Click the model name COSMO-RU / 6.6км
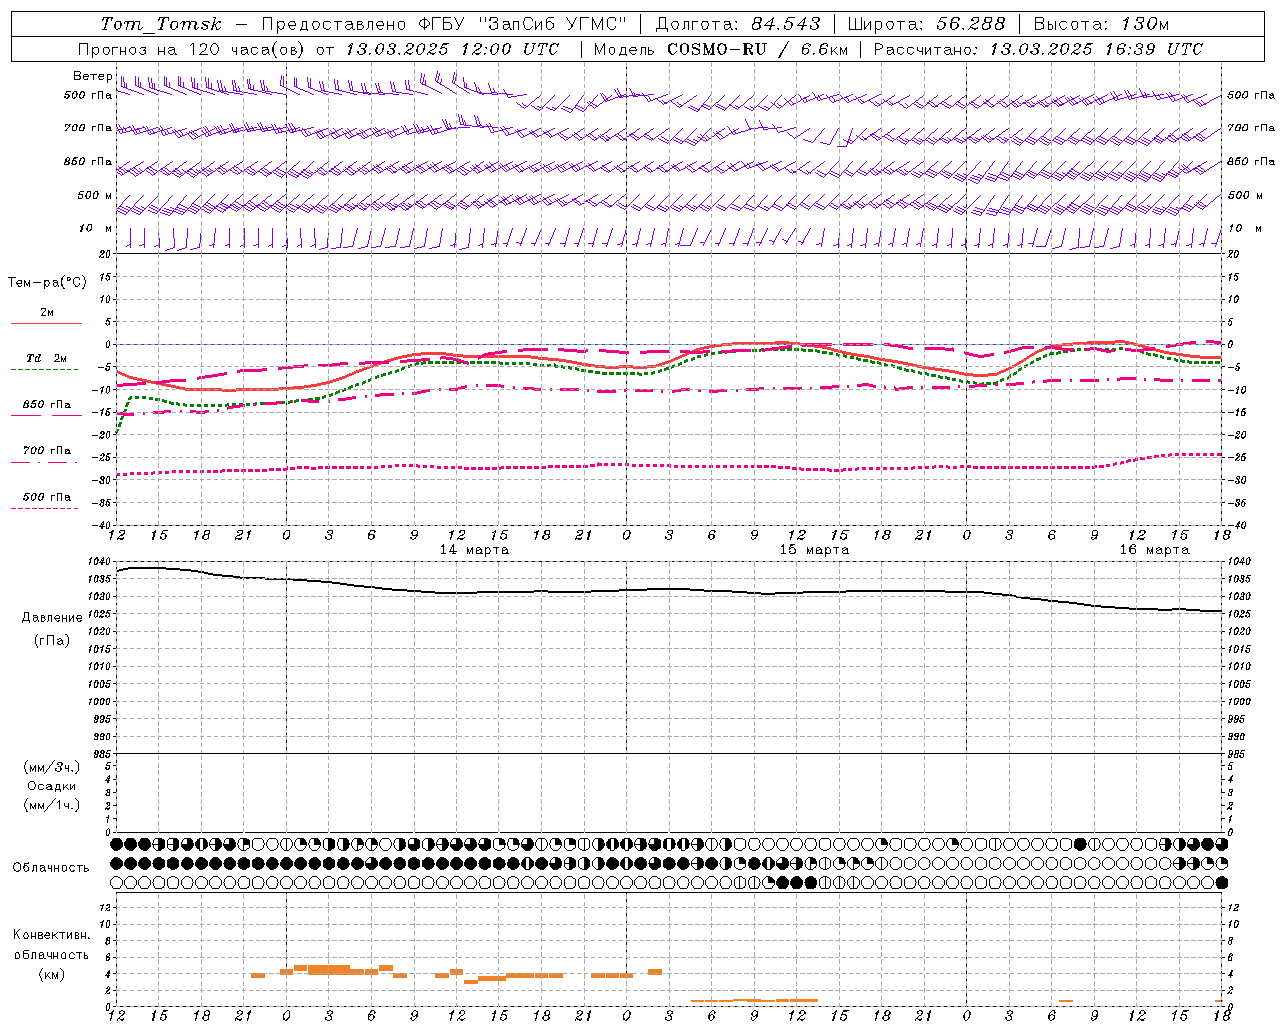This screenshot has height=1024, width=1280. tap(757, 49)
